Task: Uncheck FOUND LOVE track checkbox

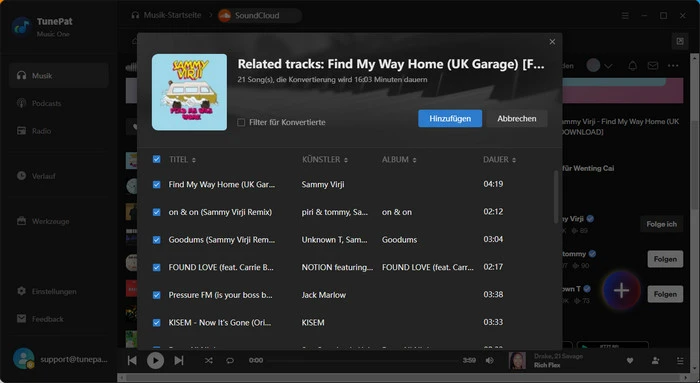Action: point(157,267)
